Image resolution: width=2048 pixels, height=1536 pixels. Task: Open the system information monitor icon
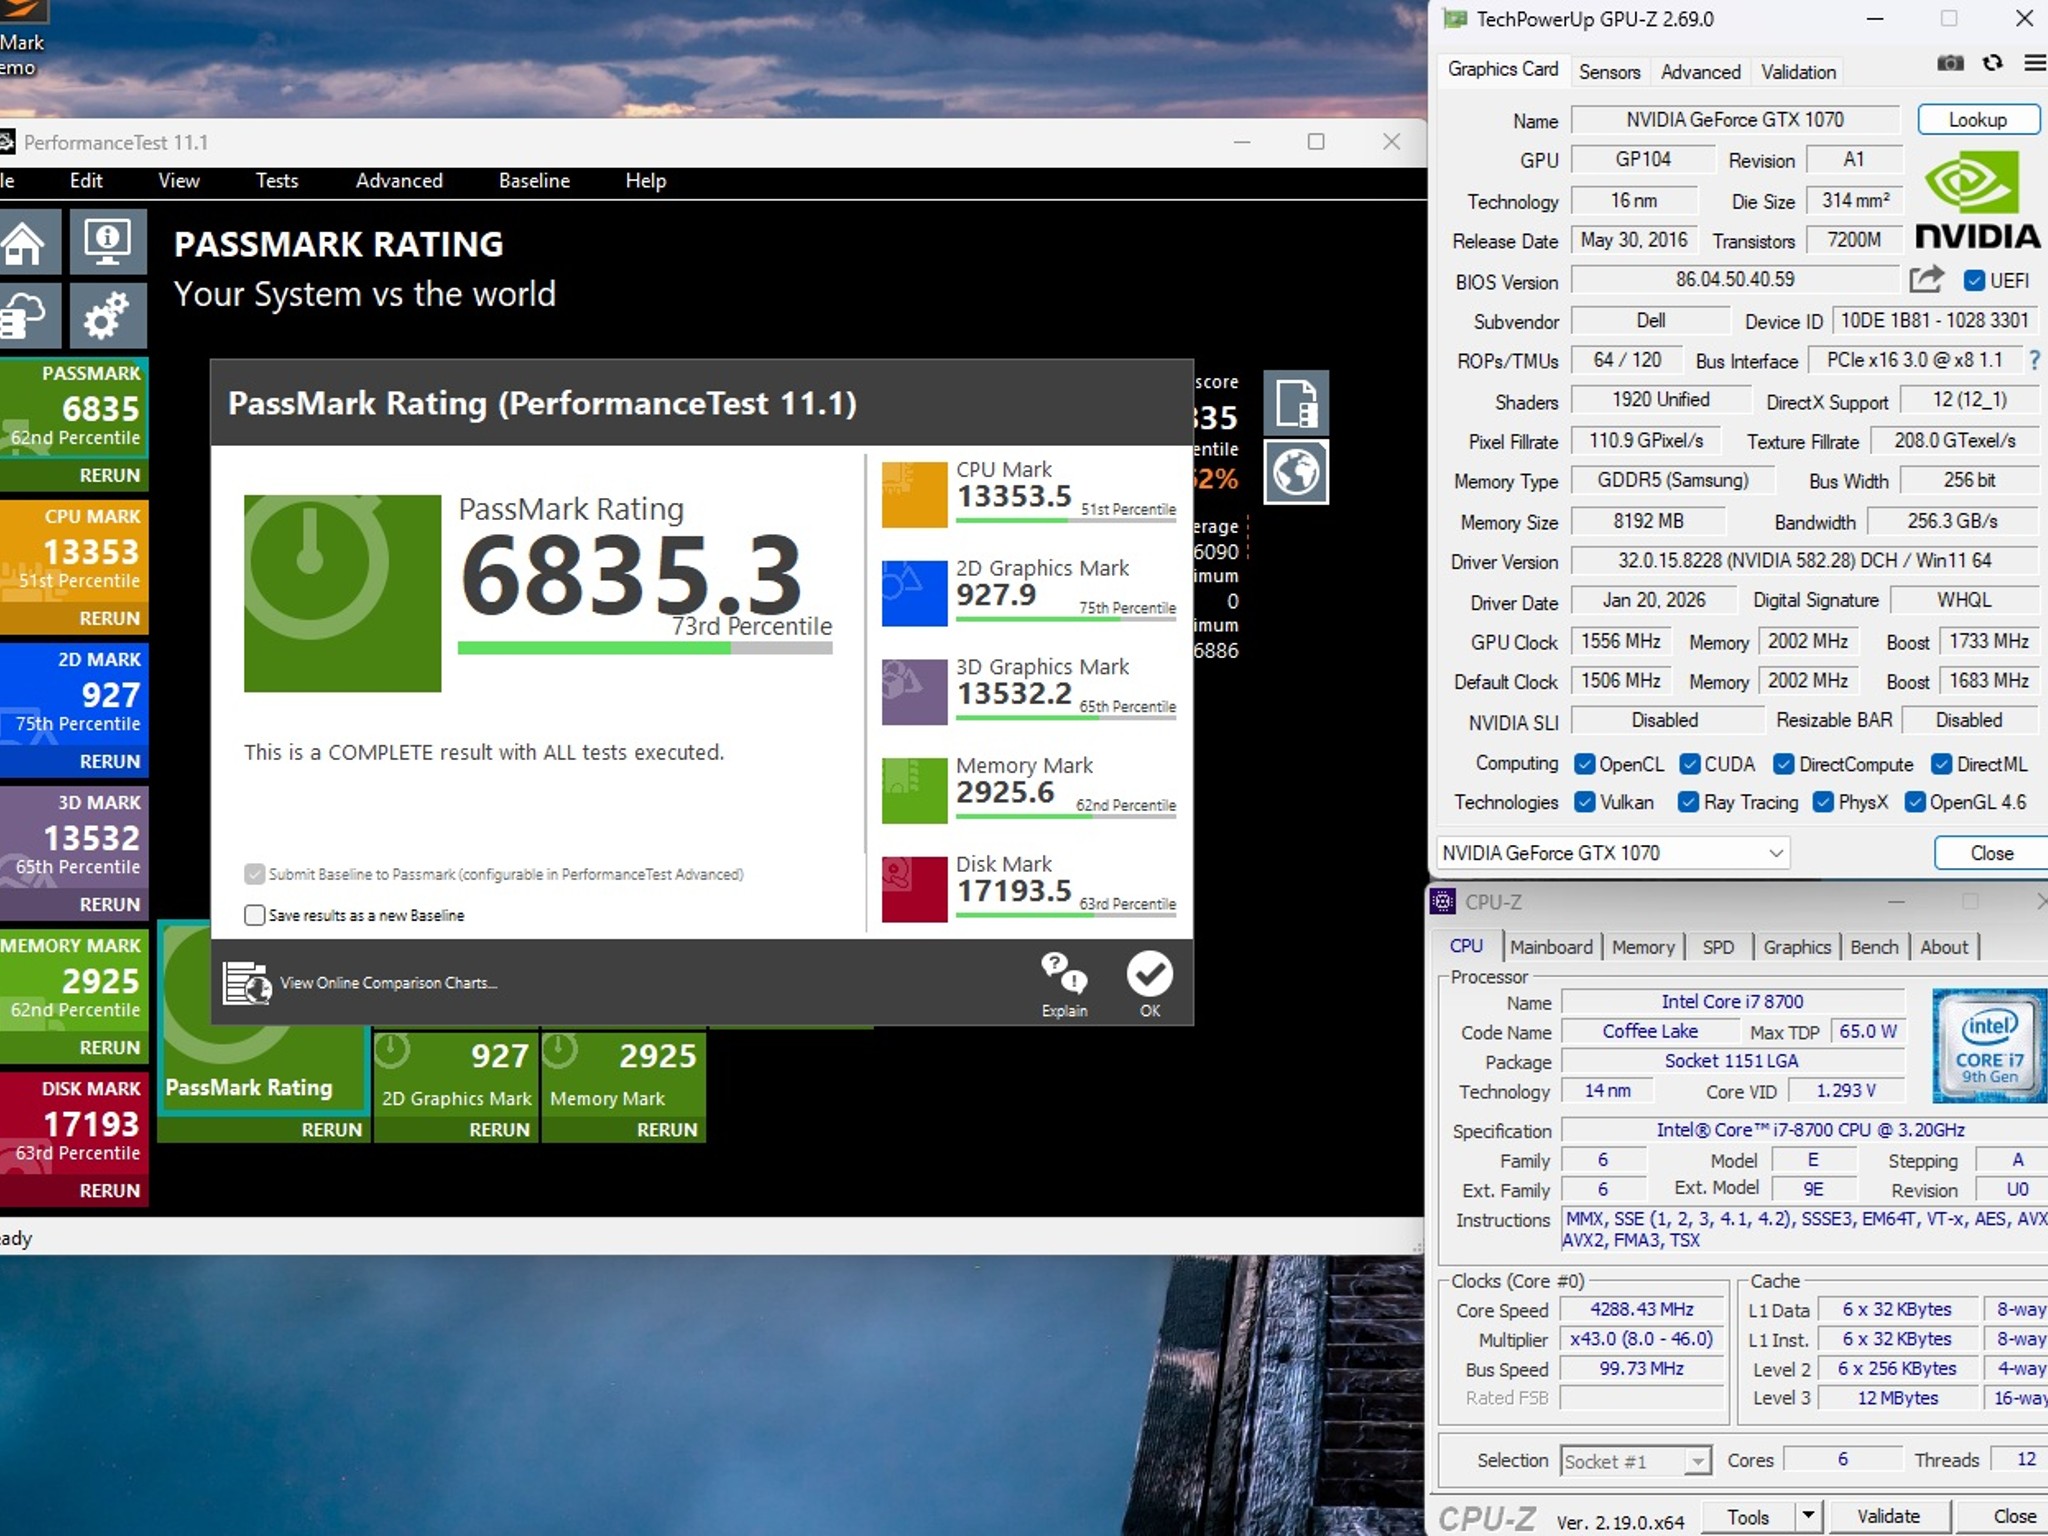(x=108, y=241)
